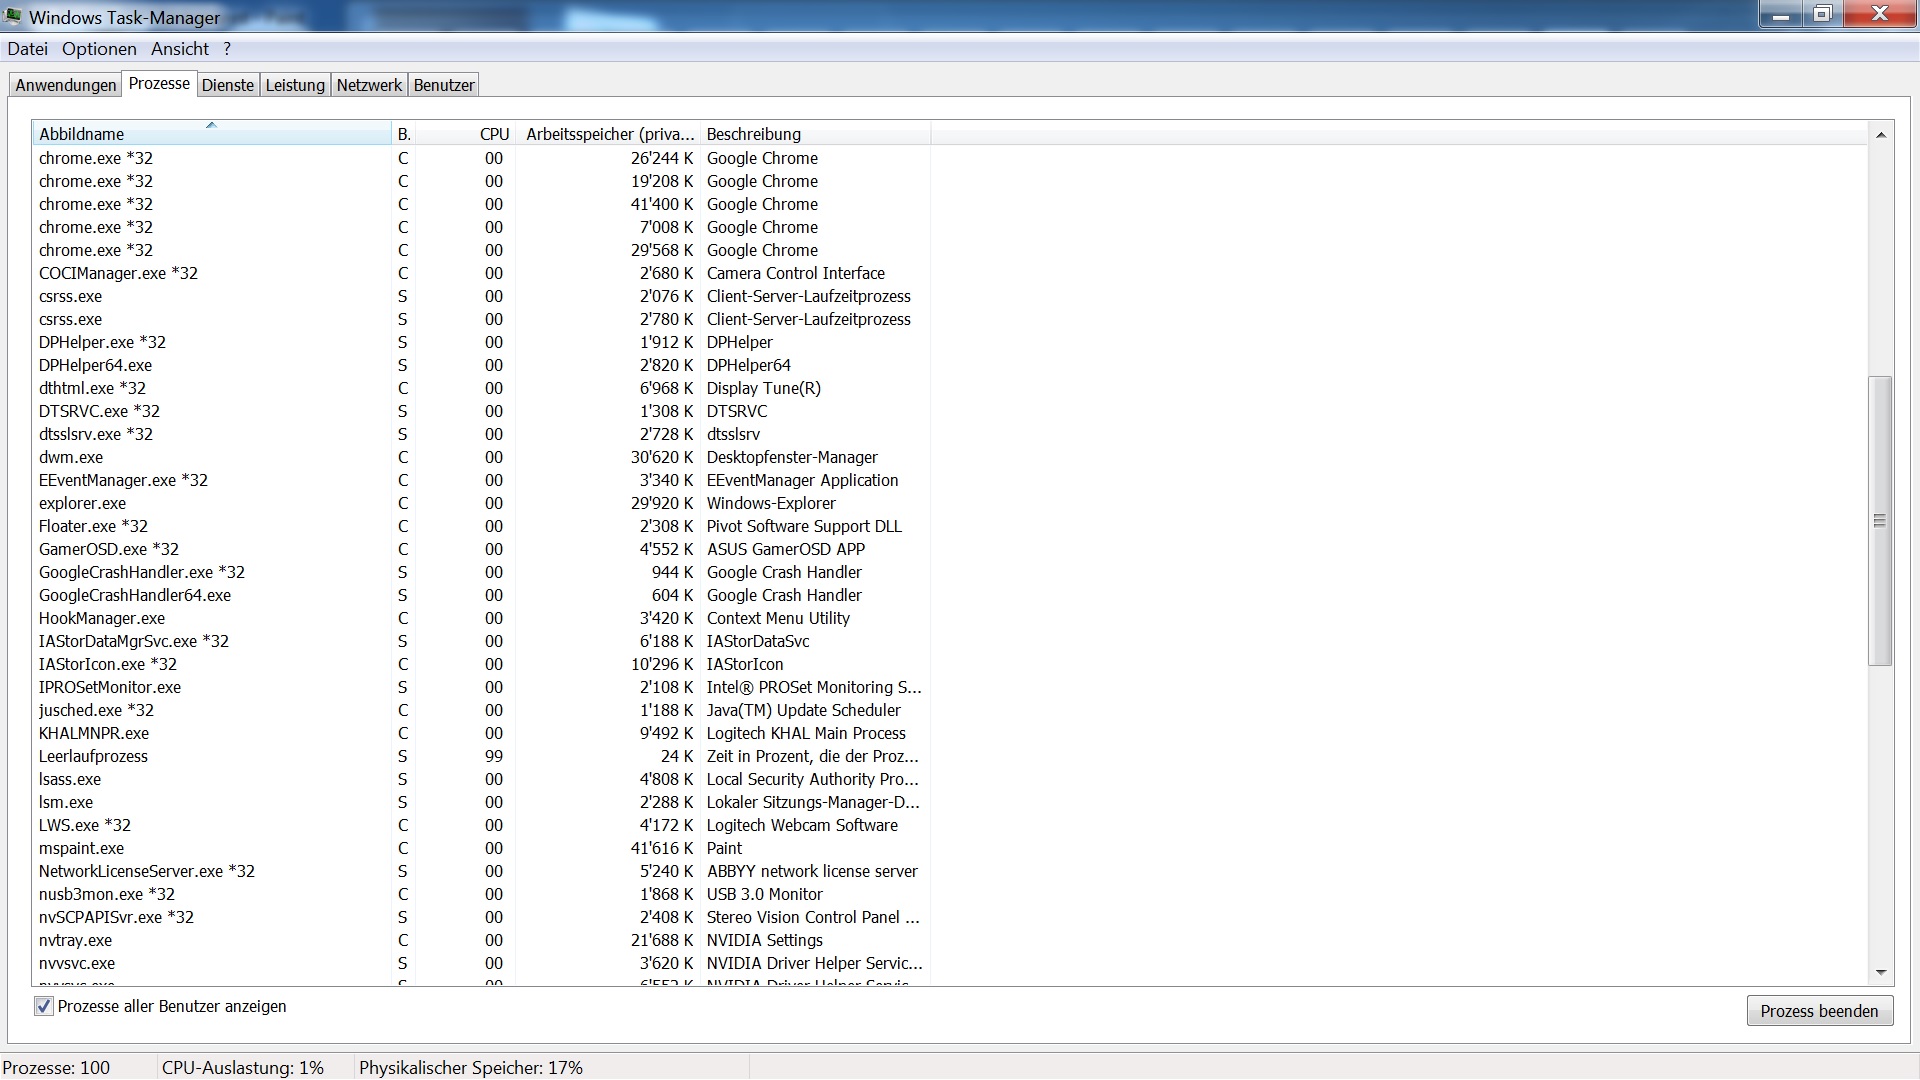Screen dimensions: 1920x1080
Task: Switch to the Leistung tab
Action: (x=295, y=85)
